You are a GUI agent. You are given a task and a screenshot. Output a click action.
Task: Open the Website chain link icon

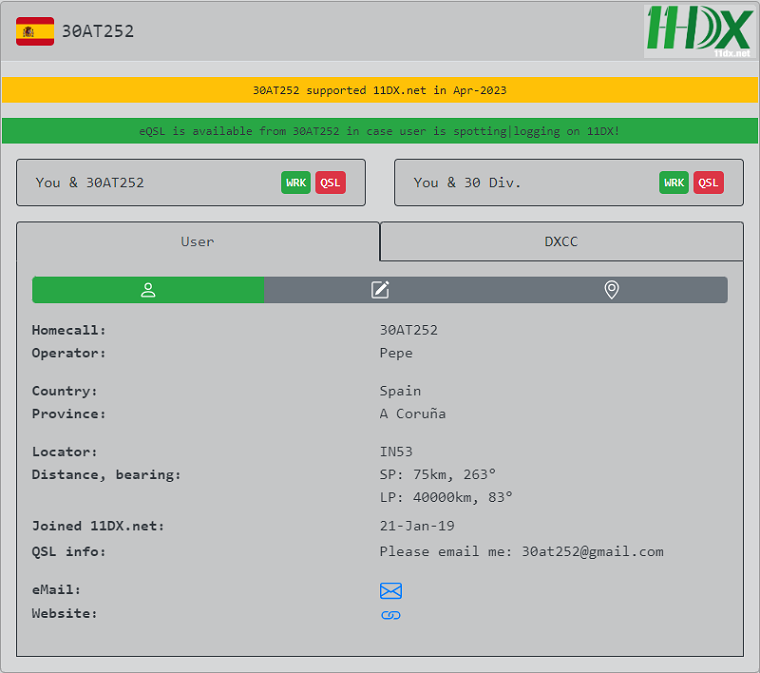click(x=391, y=615)
